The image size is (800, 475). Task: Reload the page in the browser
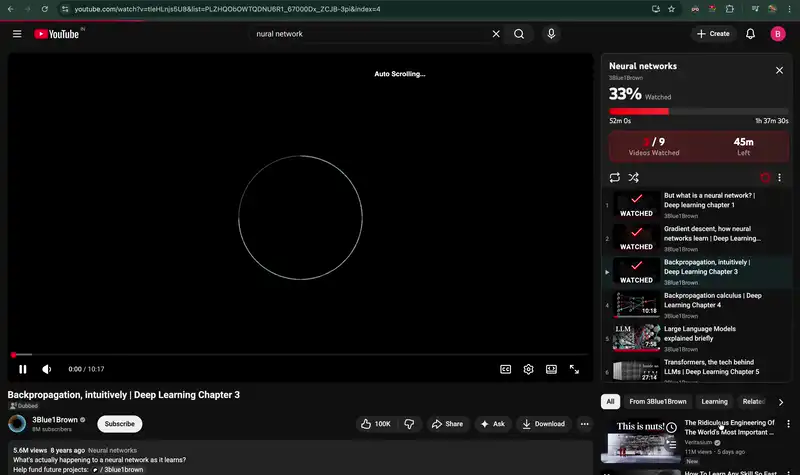(x=44, y=9)
